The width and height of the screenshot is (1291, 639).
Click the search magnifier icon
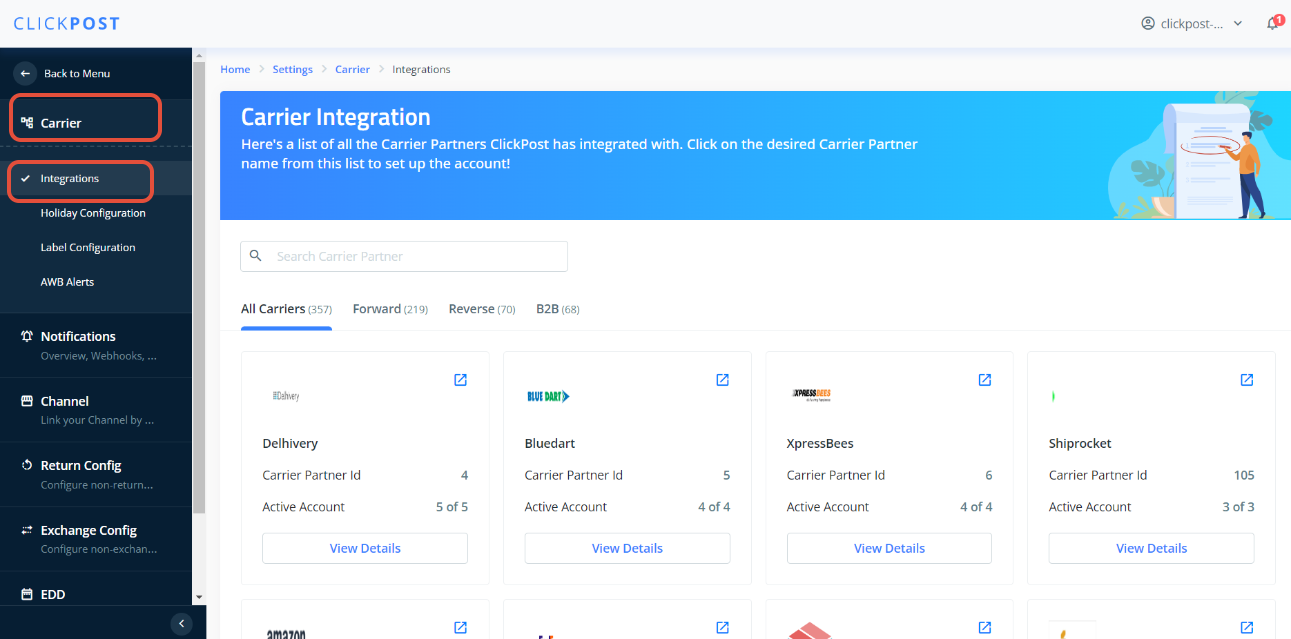click(256, 256)
